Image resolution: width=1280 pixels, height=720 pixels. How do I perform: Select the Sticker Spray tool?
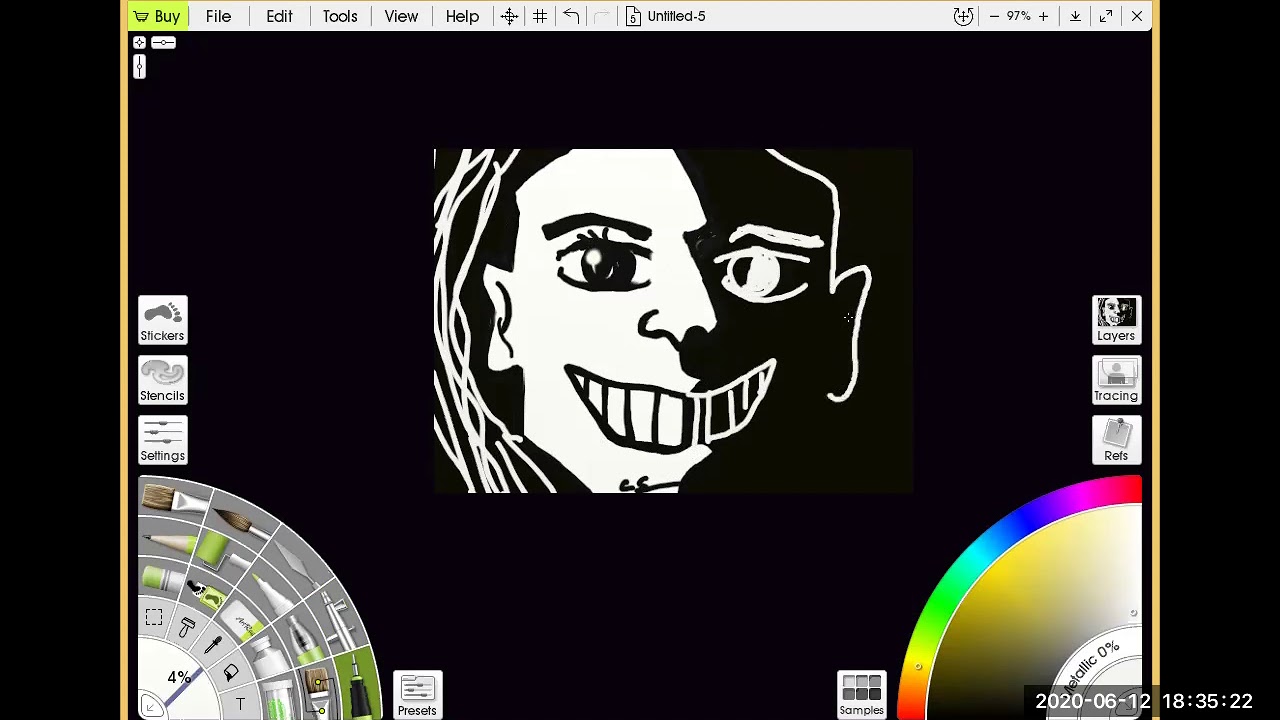click(206, 593)
